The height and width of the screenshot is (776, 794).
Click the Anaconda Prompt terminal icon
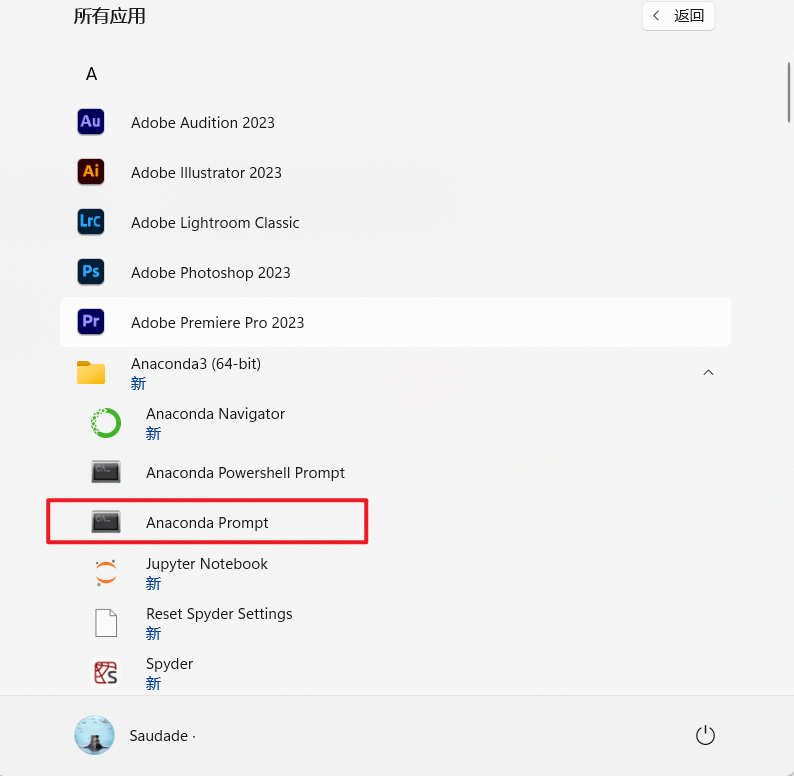coord(106,522)
